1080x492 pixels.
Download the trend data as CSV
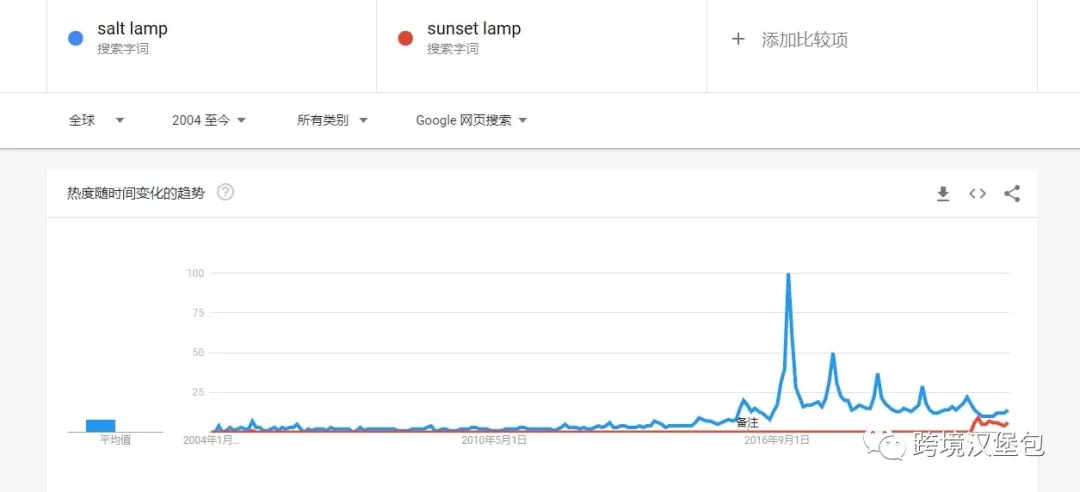tap(942, 194)
